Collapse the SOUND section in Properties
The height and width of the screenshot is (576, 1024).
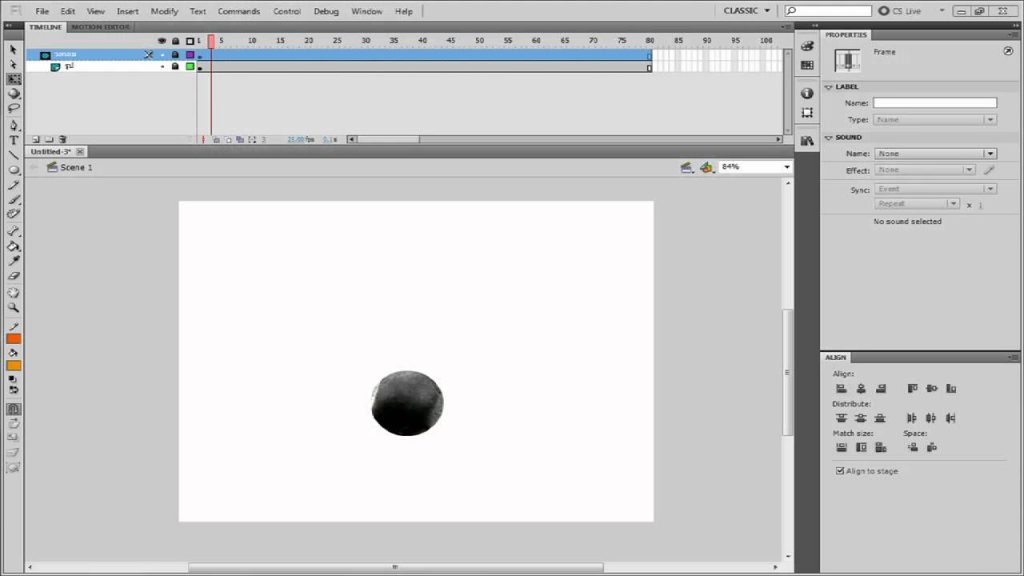click(x=829, y=138)
